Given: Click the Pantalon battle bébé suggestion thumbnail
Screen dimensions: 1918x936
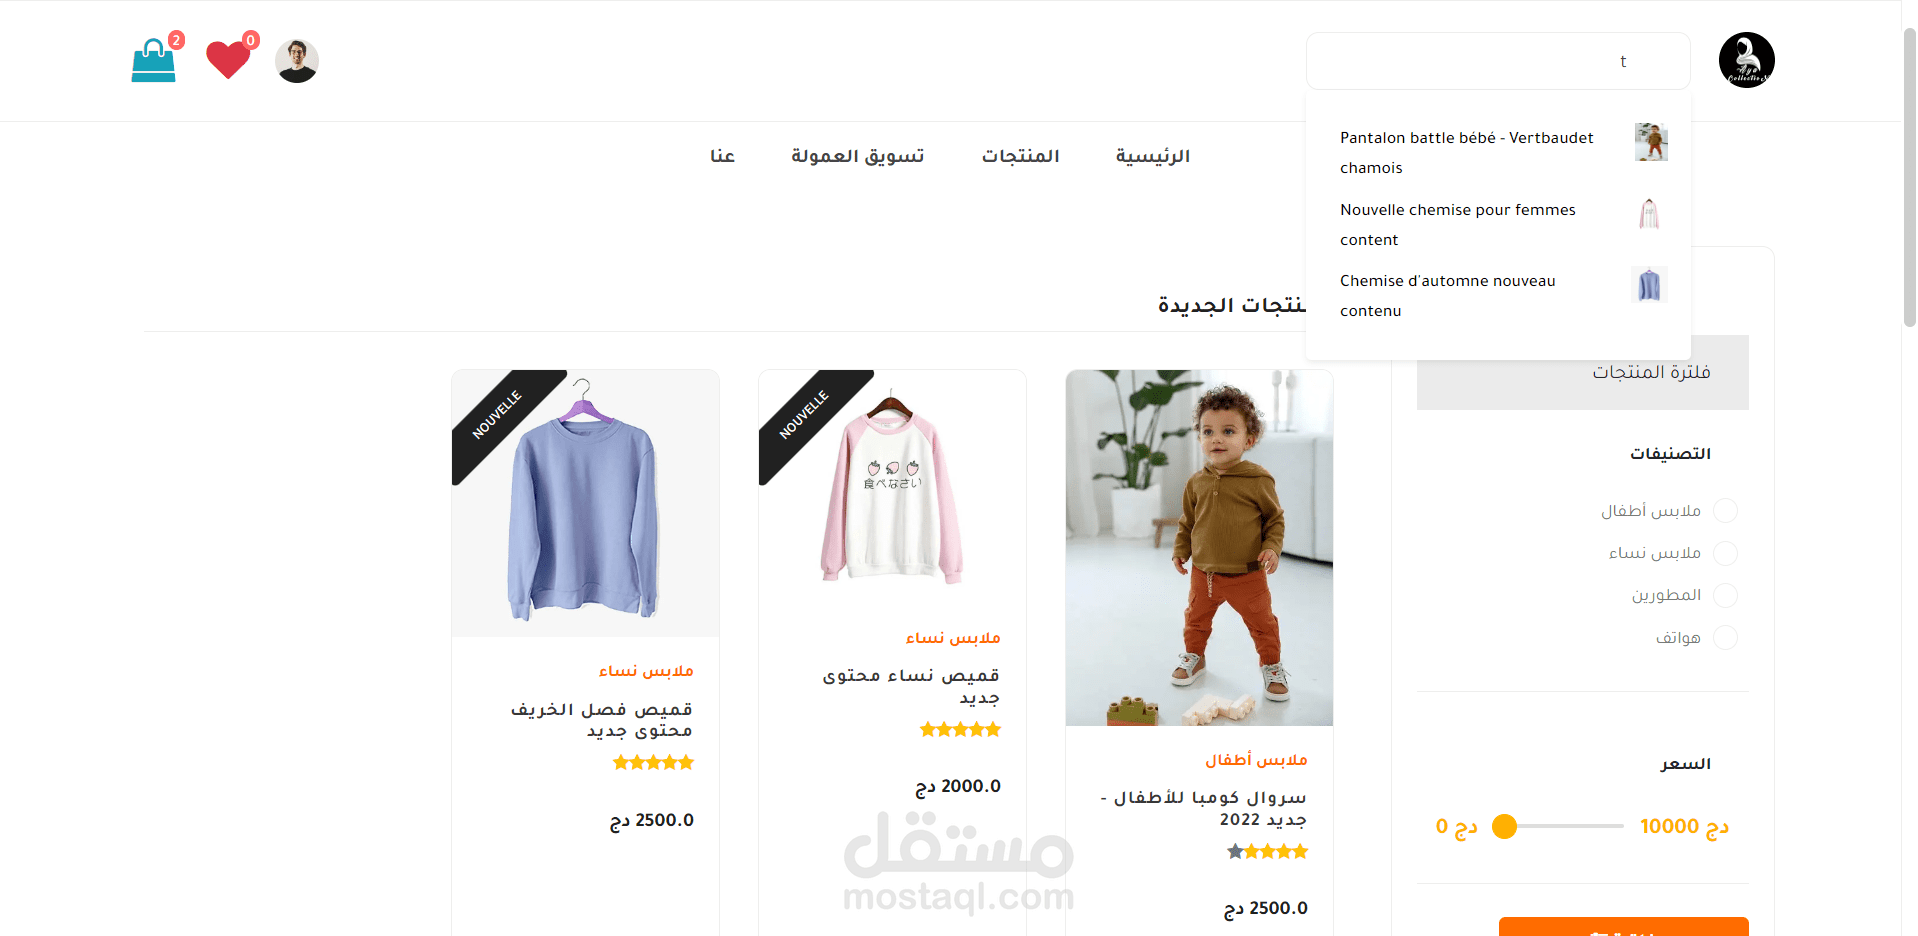Looking at the screenshot, I should tap(1651, 142).
